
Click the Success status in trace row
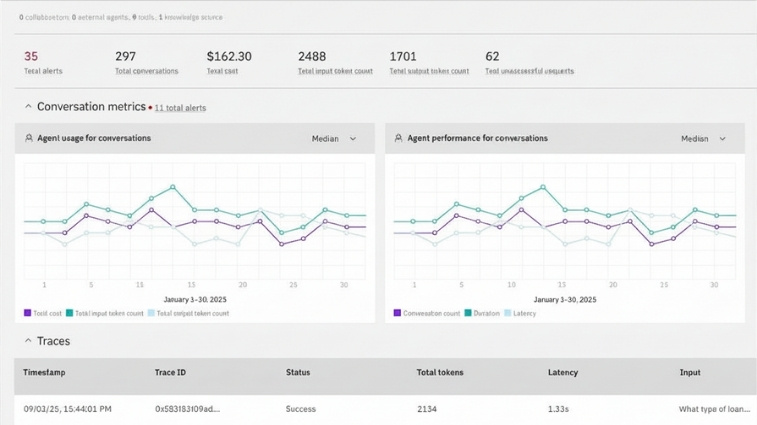[301, 409]
